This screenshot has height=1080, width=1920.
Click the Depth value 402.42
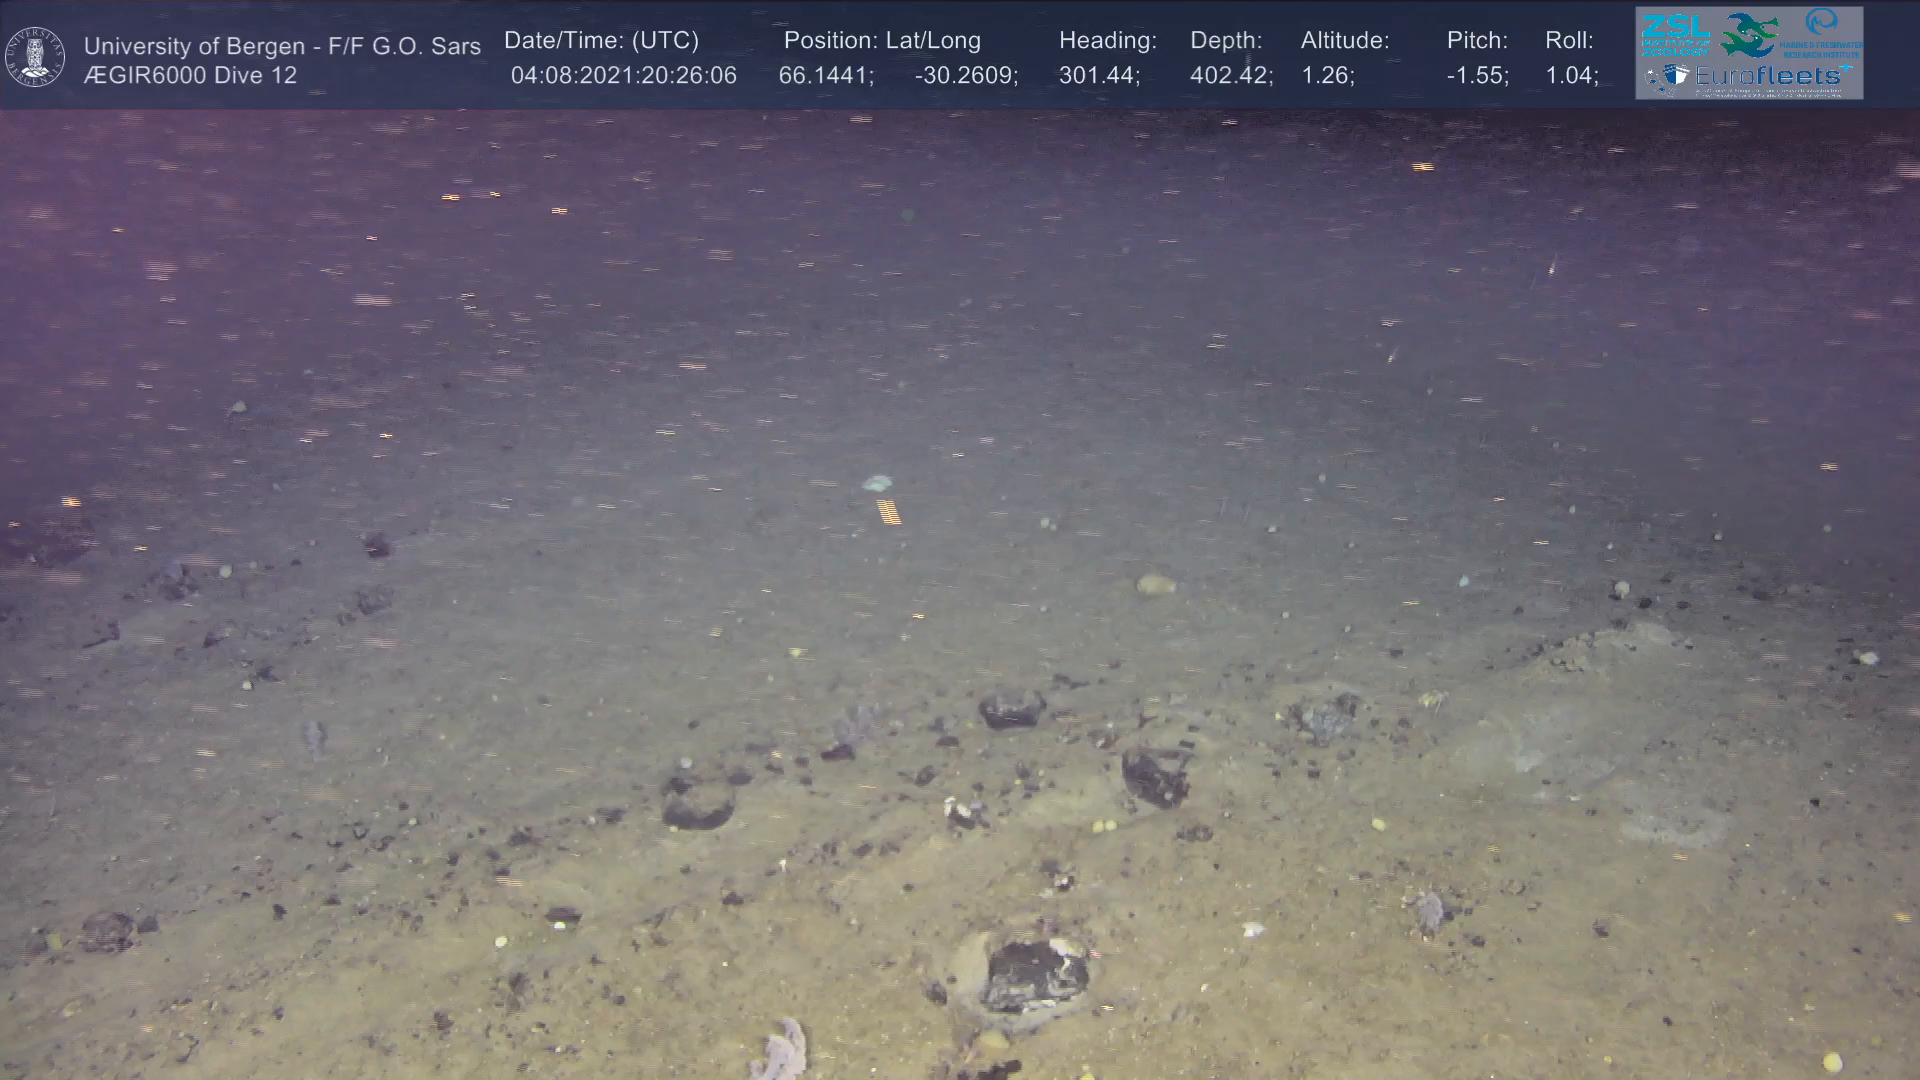1230,76
